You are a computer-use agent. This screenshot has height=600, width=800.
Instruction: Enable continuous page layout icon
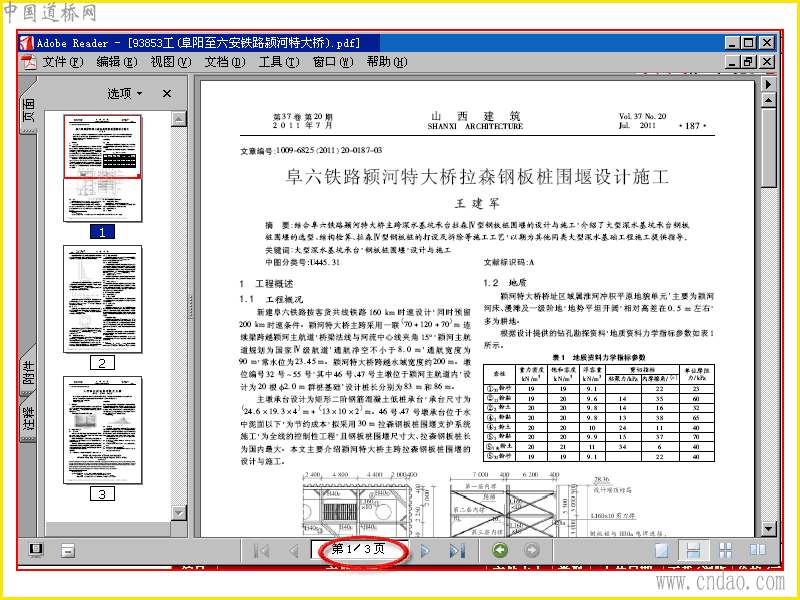(x=693, y=551)
